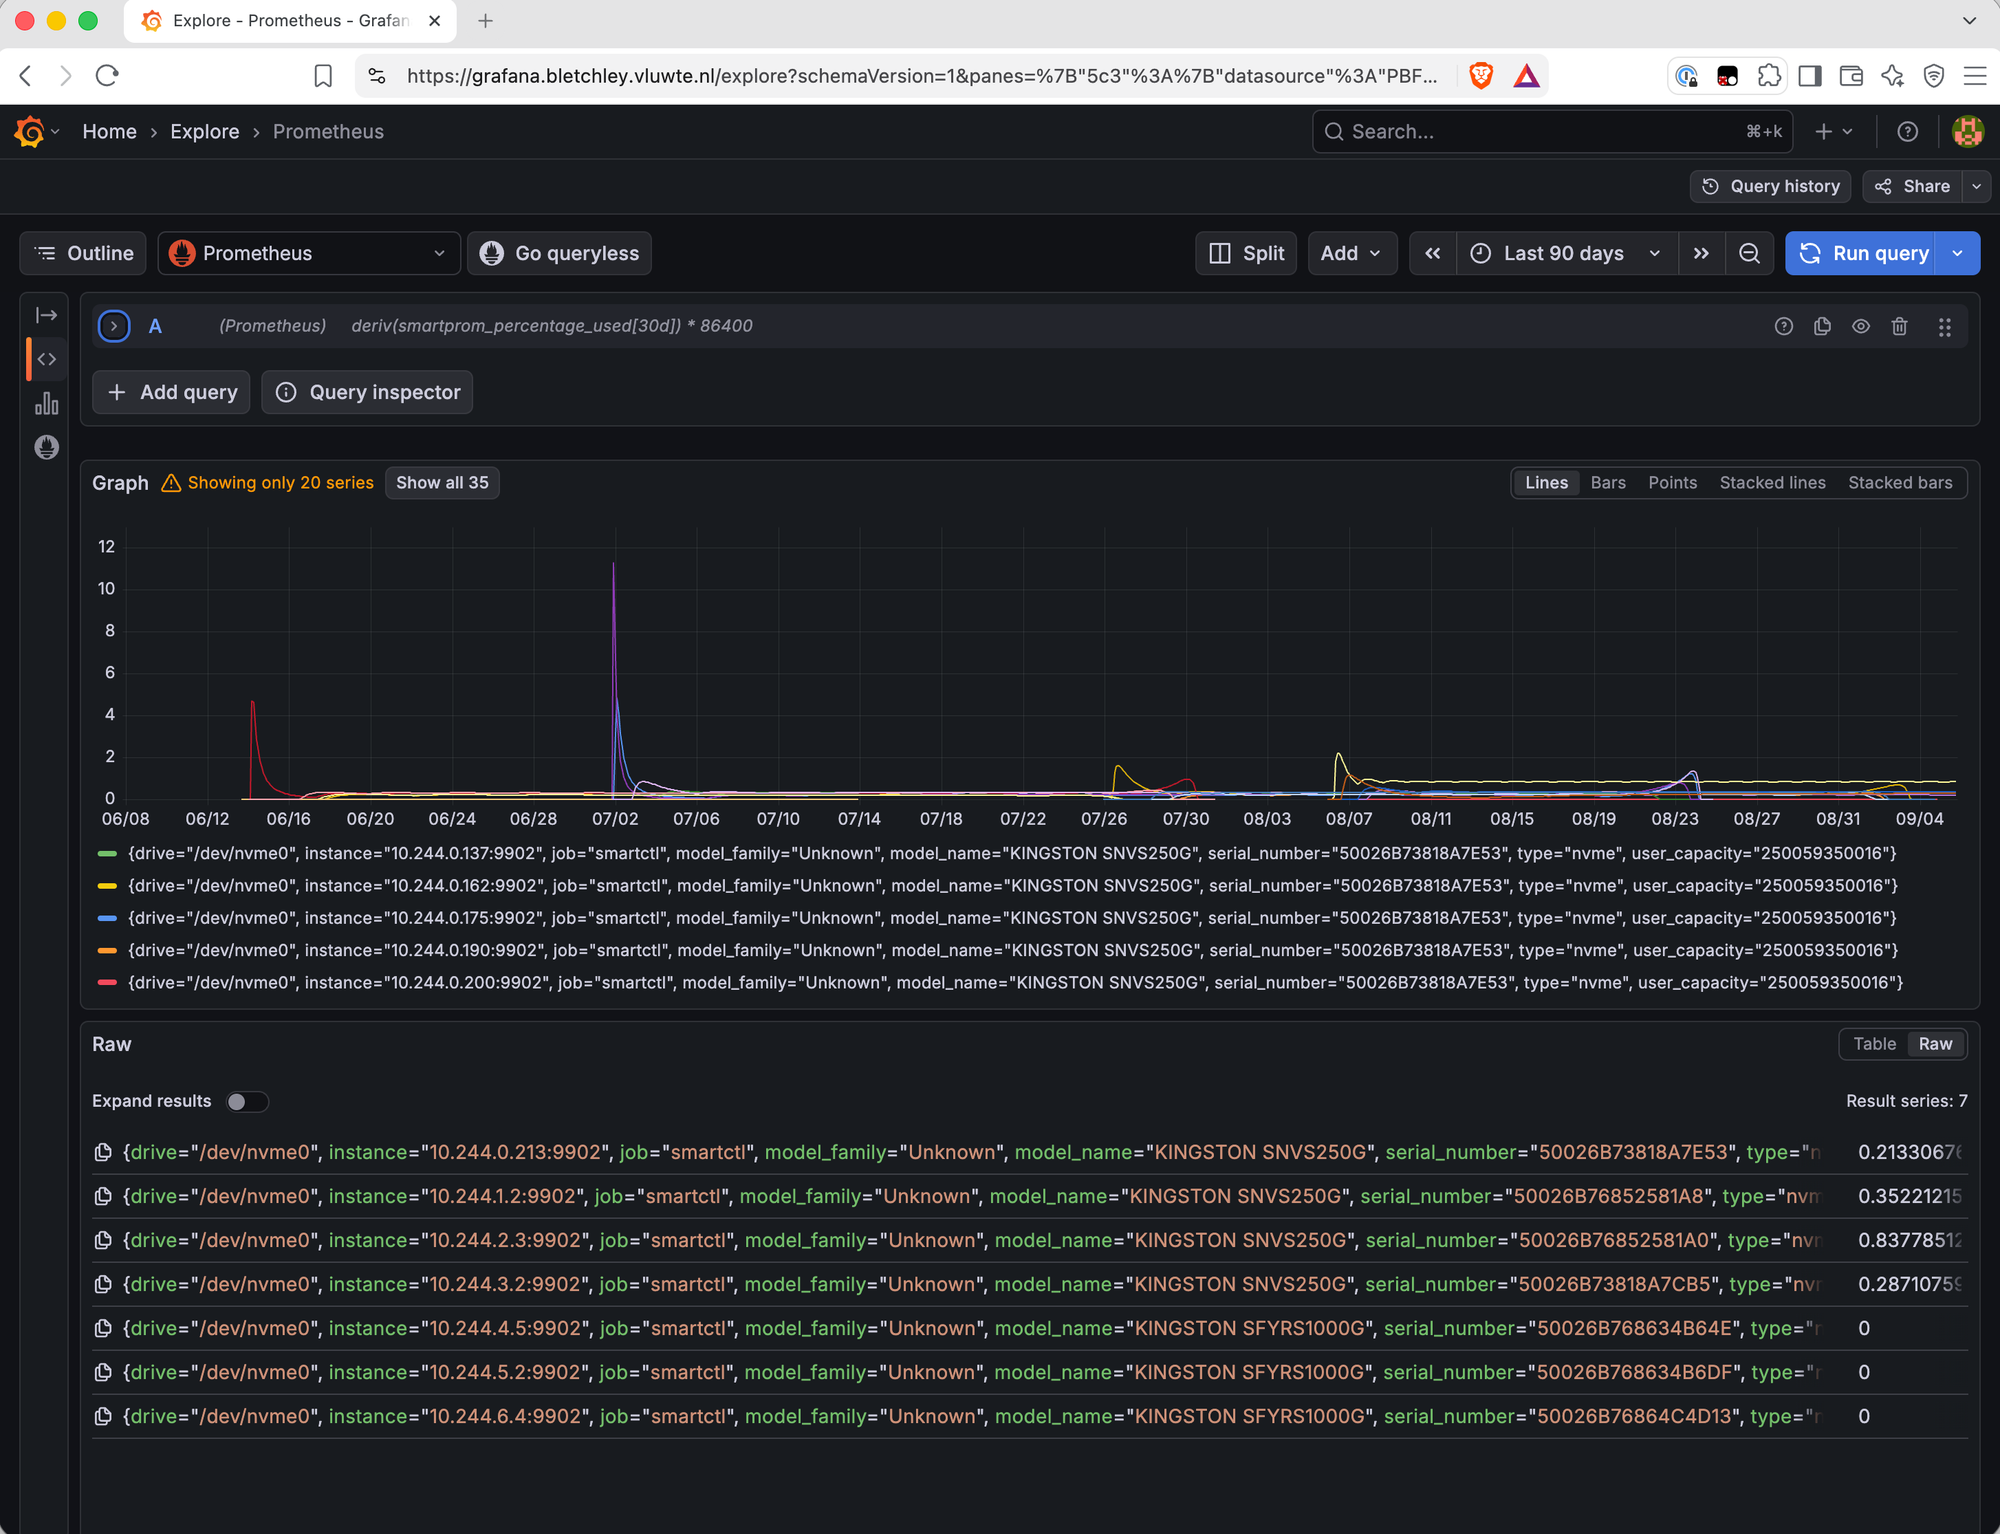Open the plus New menu in top bar
The width and height of the screenshot is (2000, 1534).
coord(1834,131)
